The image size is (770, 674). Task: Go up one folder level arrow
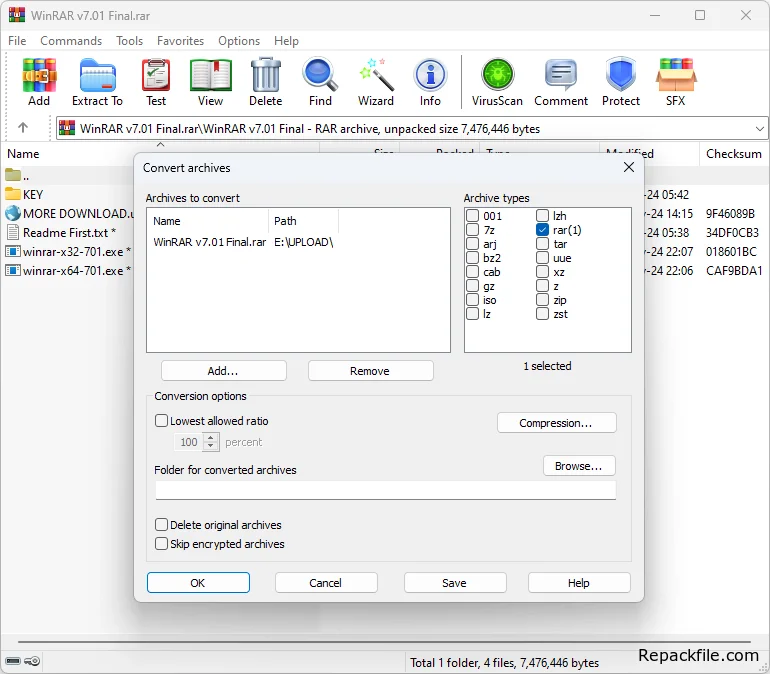click(23, 128)
